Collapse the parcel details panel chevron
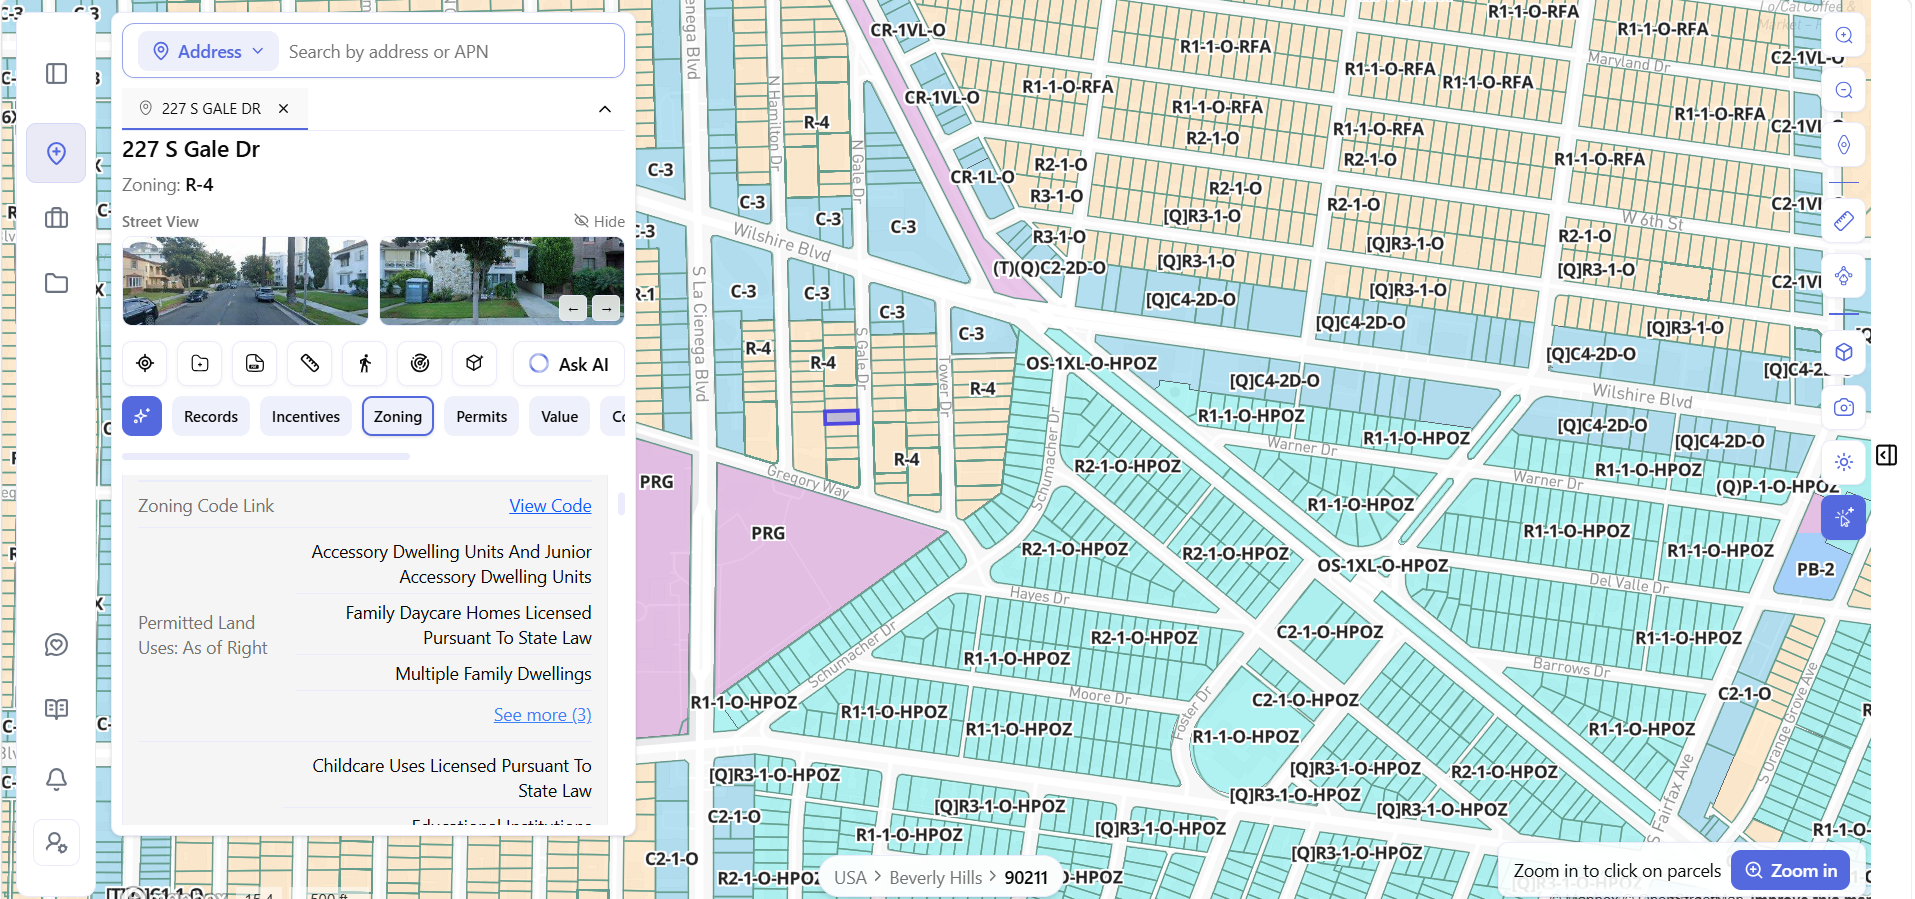Image resolution: width=1915 pixels, height=899 pixels. [605, 109]
